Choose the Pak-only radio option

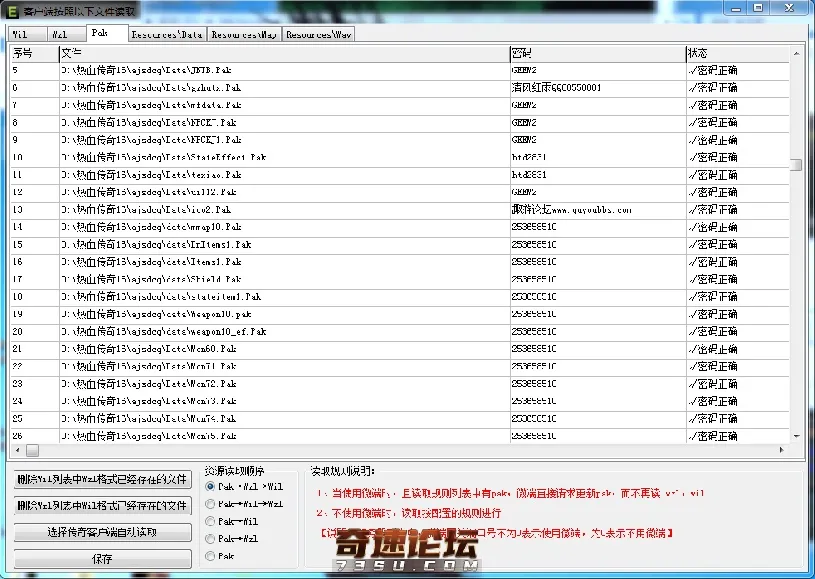click(x=220, y=556)
